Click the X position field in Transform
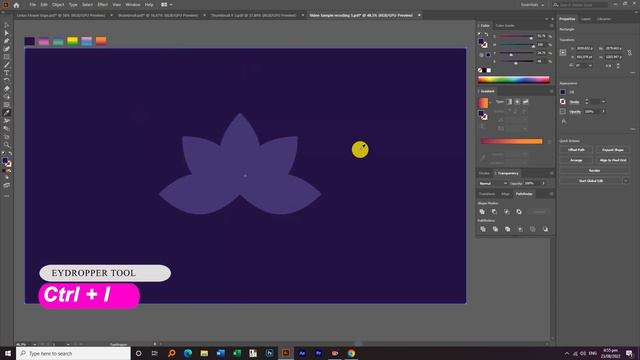 584,49
